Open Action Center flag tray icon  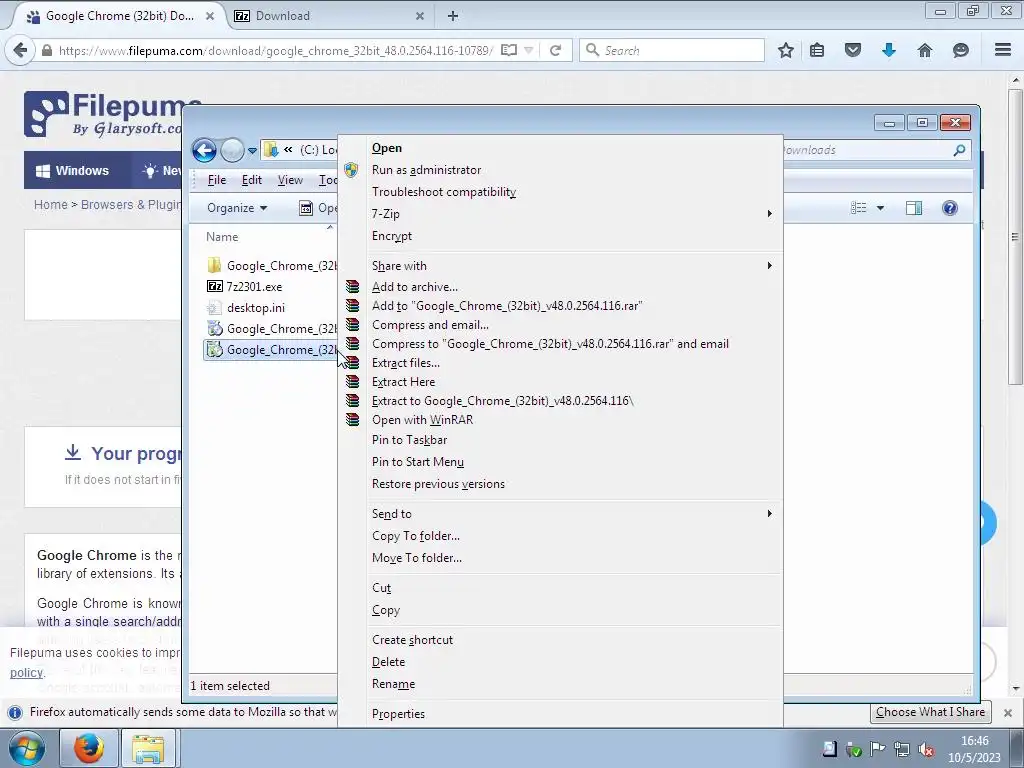878,749
